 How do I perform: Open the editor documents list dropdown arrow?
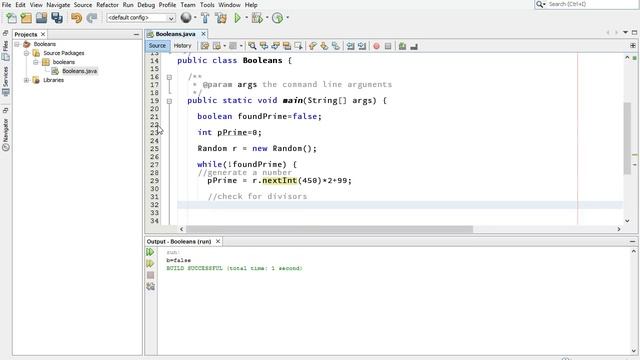point(625,32)
